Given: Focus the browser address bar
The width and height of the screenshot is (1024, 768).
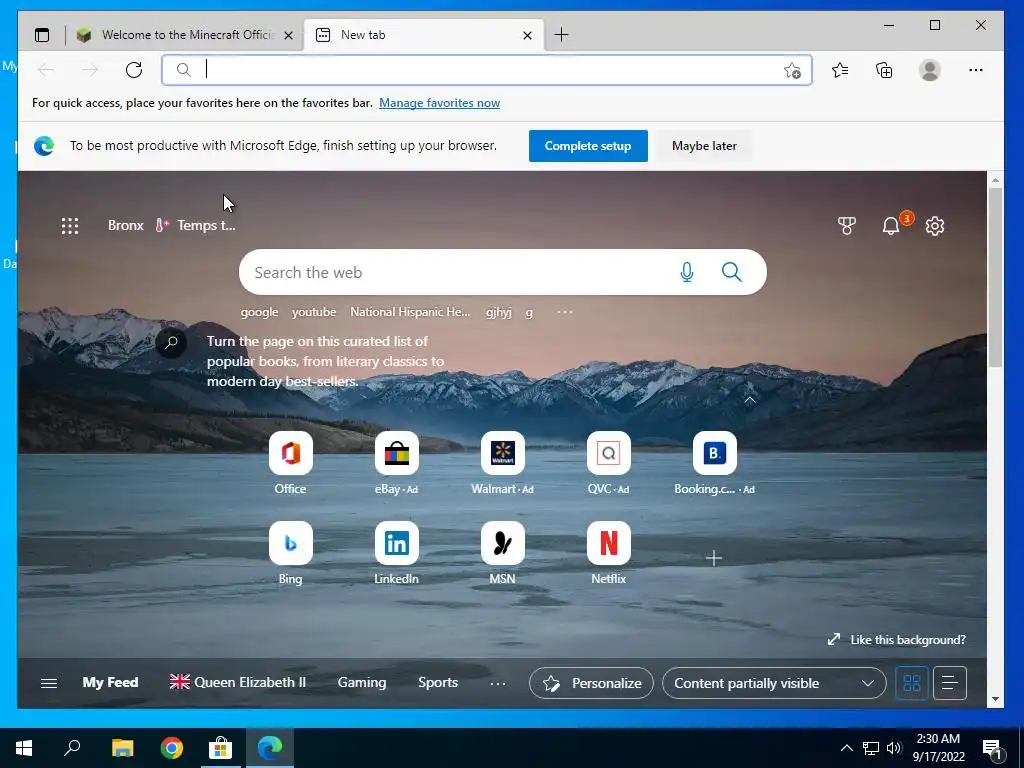Looking at the screenshot, I should point(487,70).
